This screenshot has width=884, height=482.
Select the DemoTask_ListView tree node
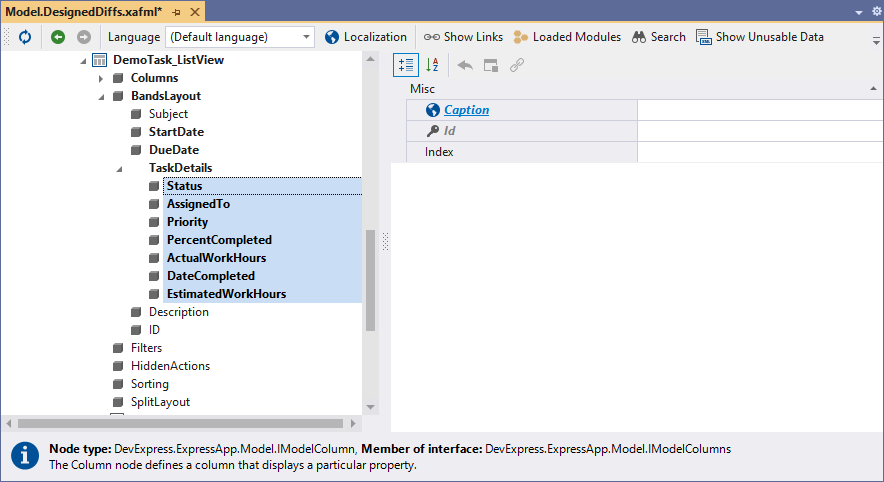[x=169, y=60]
